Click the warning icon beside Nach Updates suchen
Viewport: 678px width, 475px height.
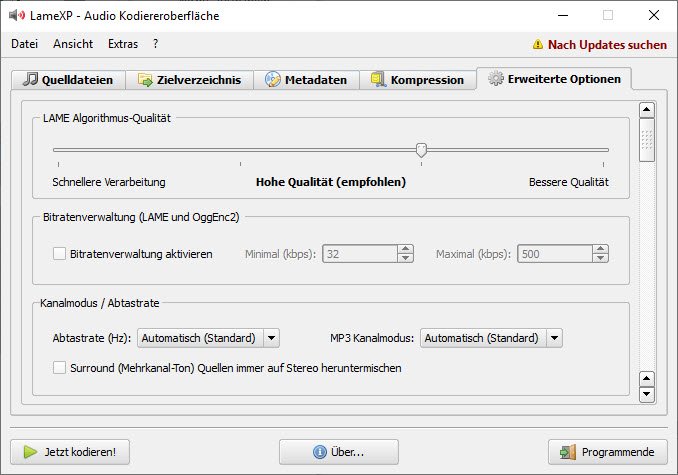click(x=538, y=44)
